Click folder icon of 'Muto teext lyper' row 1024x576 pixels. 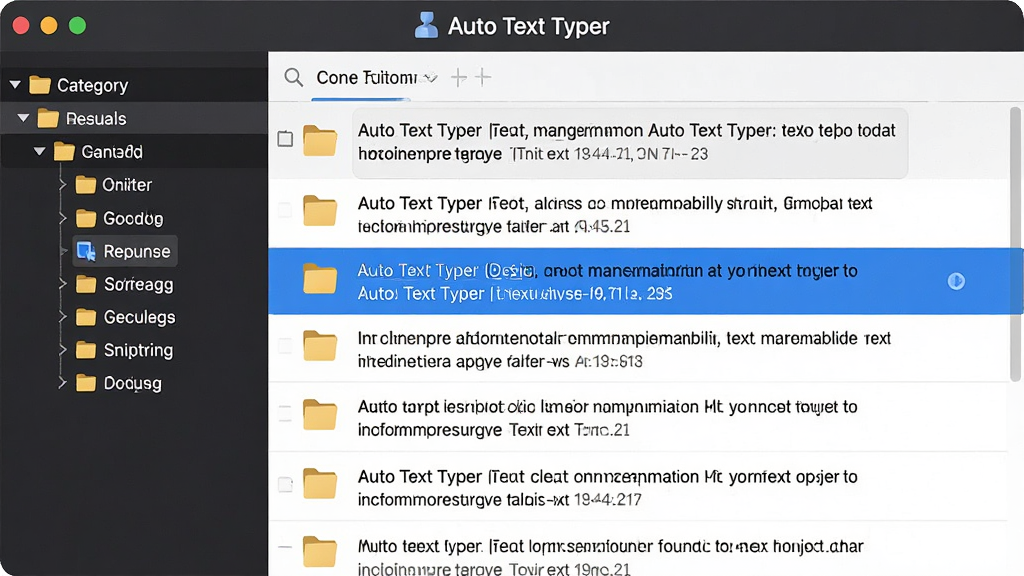pos(320,552)
